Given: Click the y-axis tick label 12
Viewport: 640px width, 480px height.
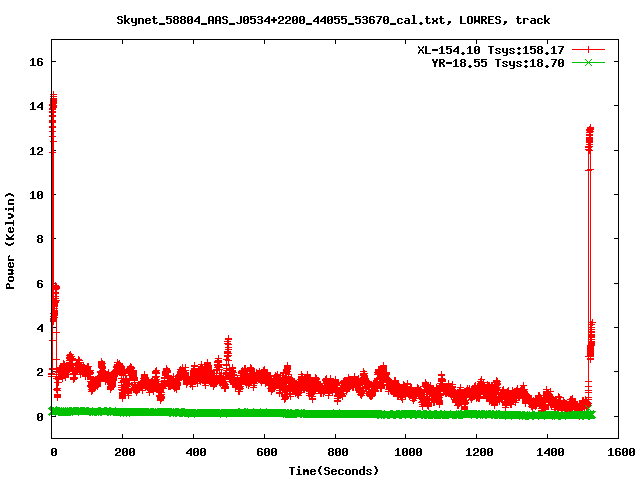Looking at the screenshot, I should point(36,151).
